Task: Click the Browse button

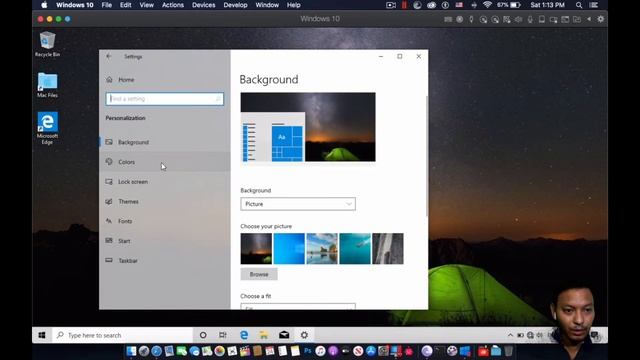Action: pyautogui.click(x=259, y=274)
